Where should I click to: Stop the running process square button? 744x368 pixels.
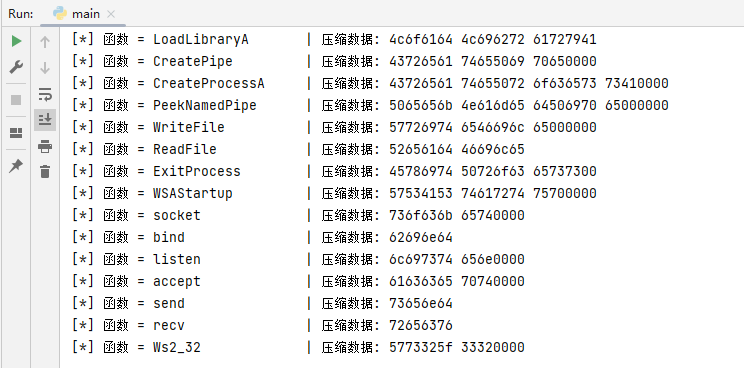pyautogui.click(x=16, y=100)
